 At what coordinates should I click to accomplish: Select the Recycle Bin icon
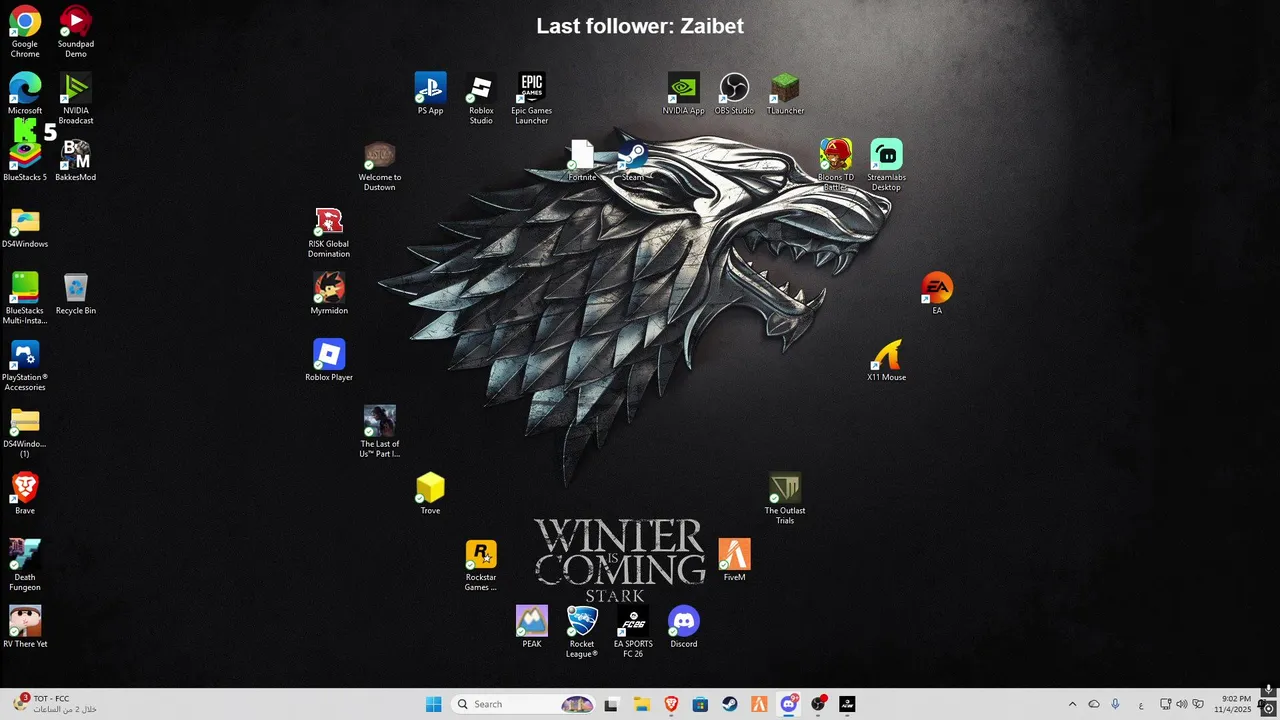click(x=76, y=294)
